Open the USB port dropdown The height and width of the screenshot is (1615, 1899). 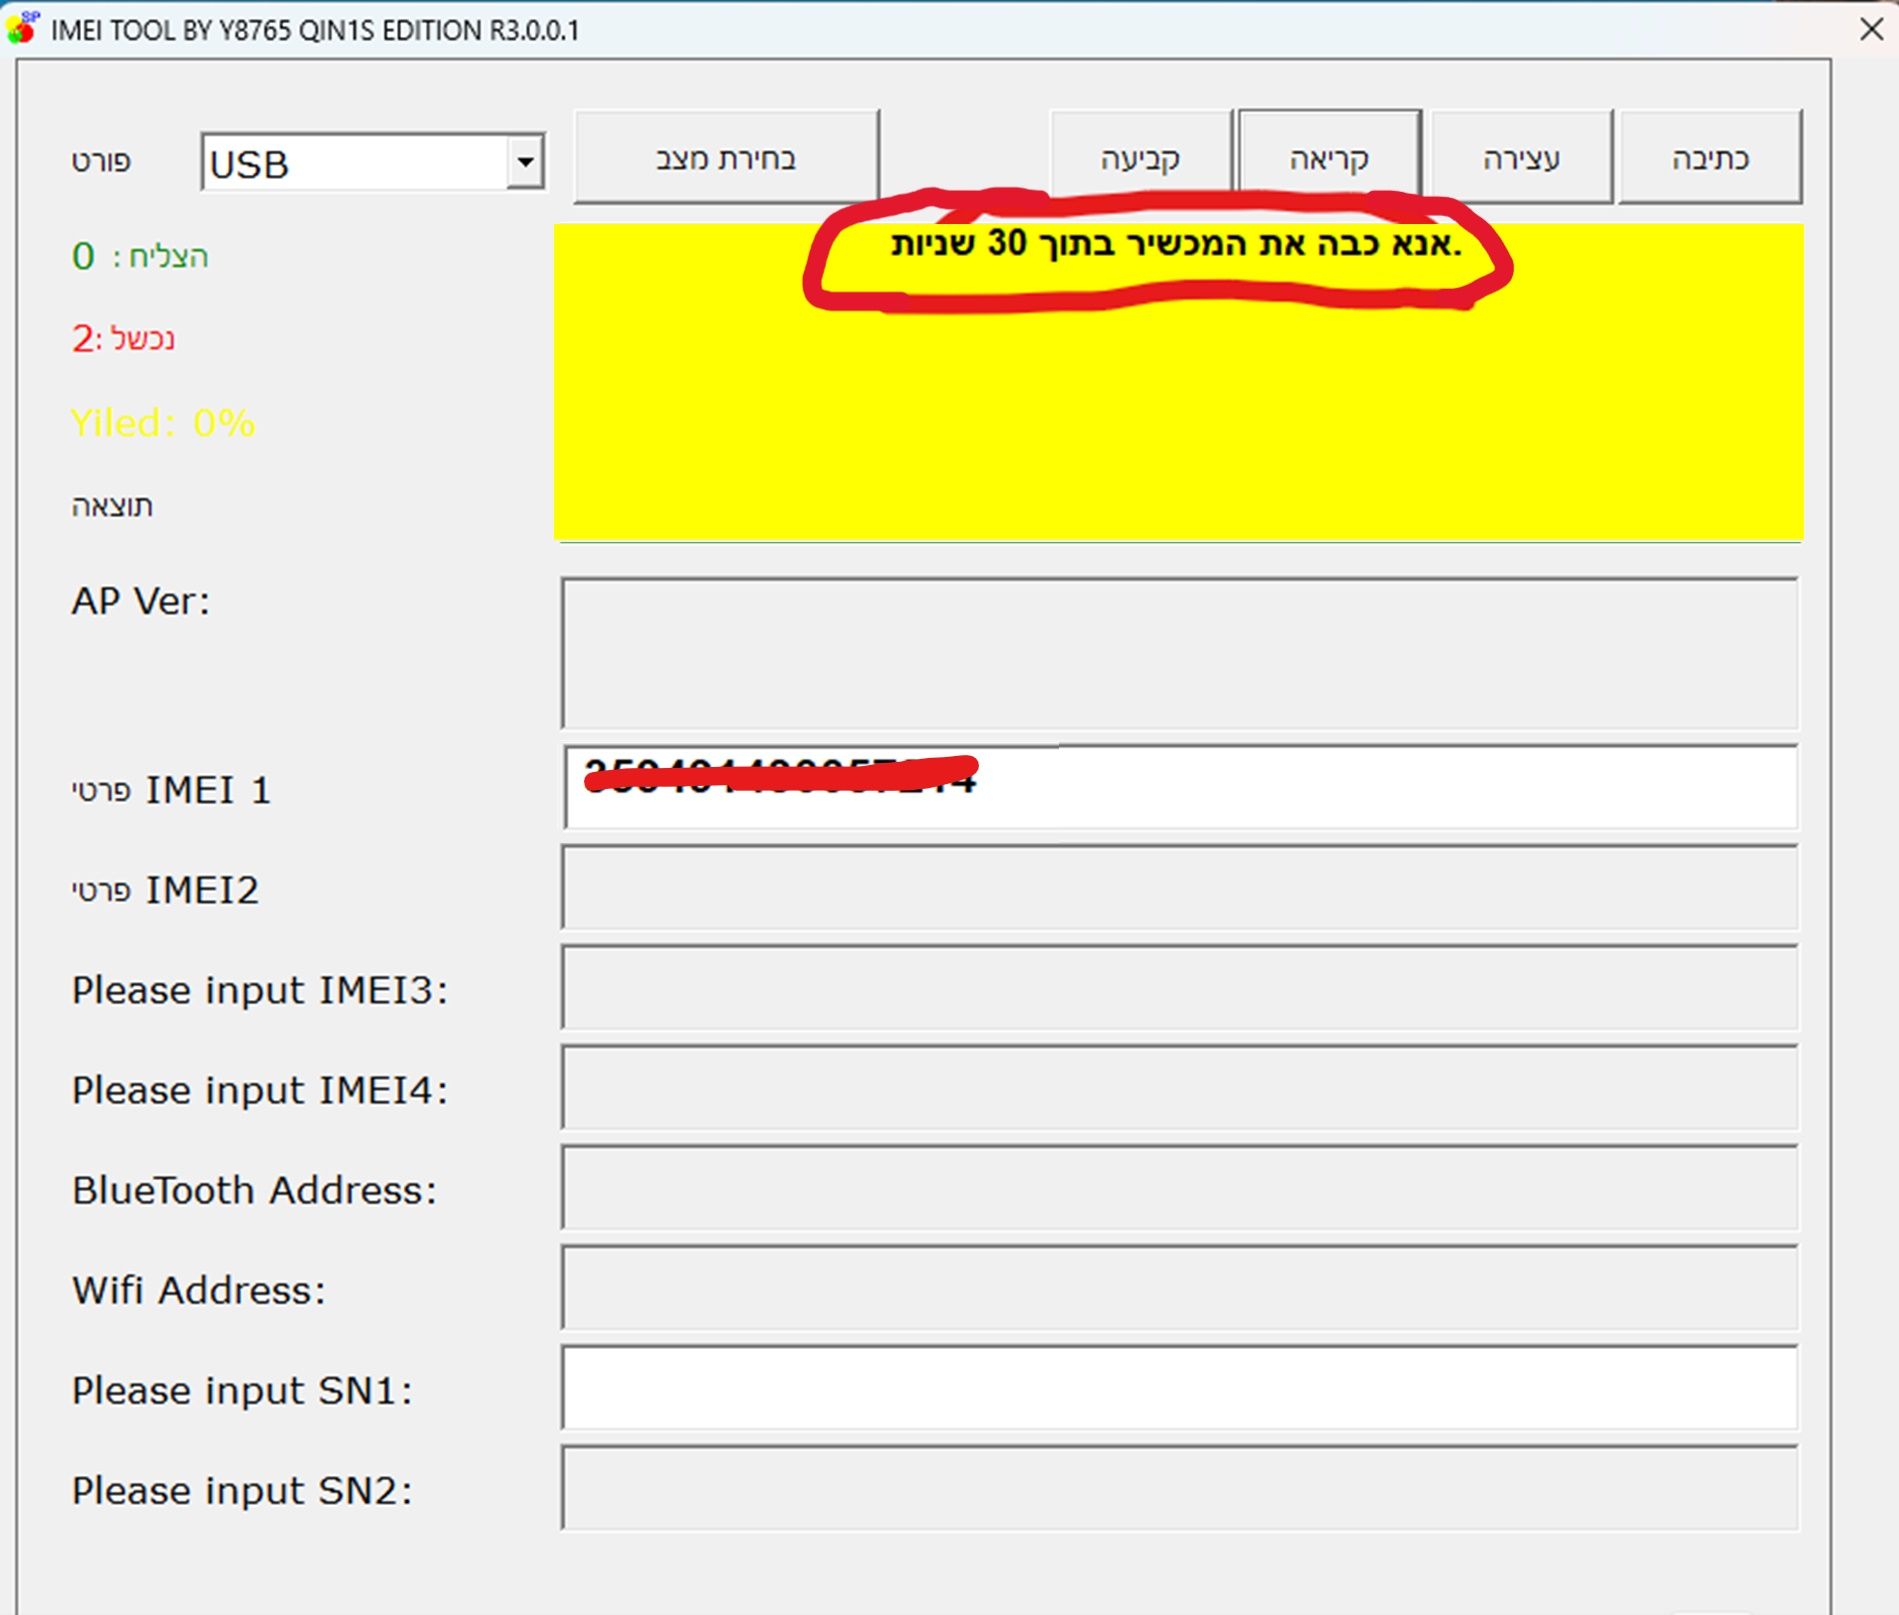[x=525, y=162]
